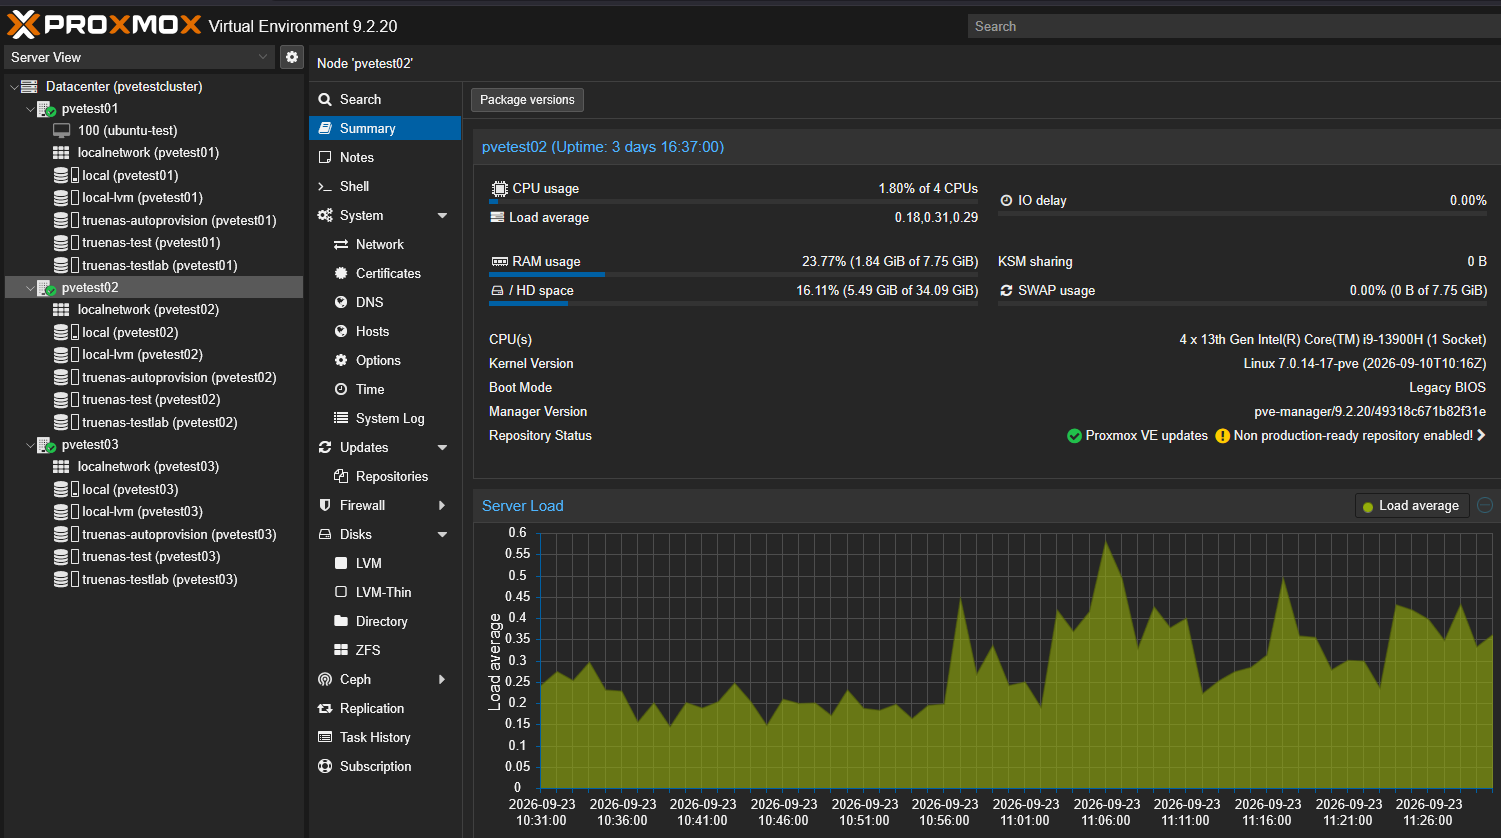
Task: Click the VM 100 ubuntu-test monitor icon
Action: click(x=62, y=131)
